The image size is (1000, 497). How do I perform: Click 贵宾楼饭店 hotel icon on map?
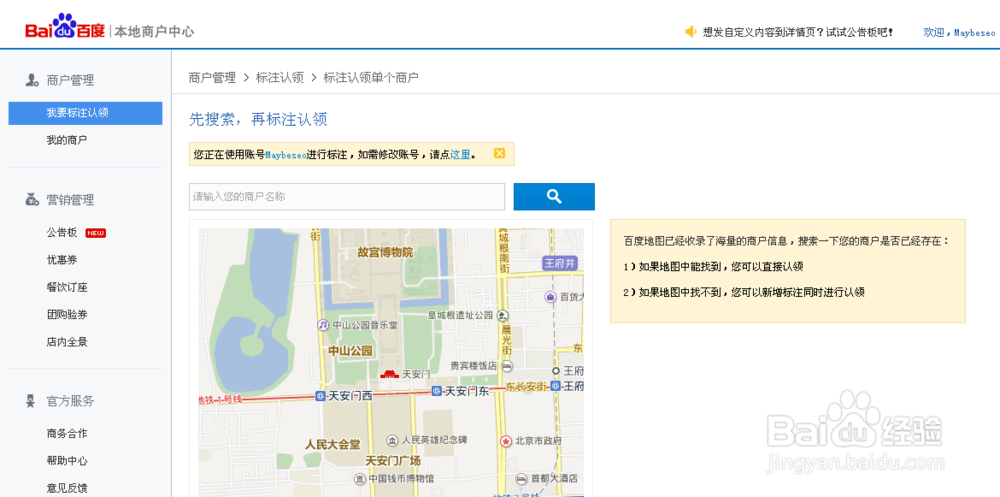[506, 366]
